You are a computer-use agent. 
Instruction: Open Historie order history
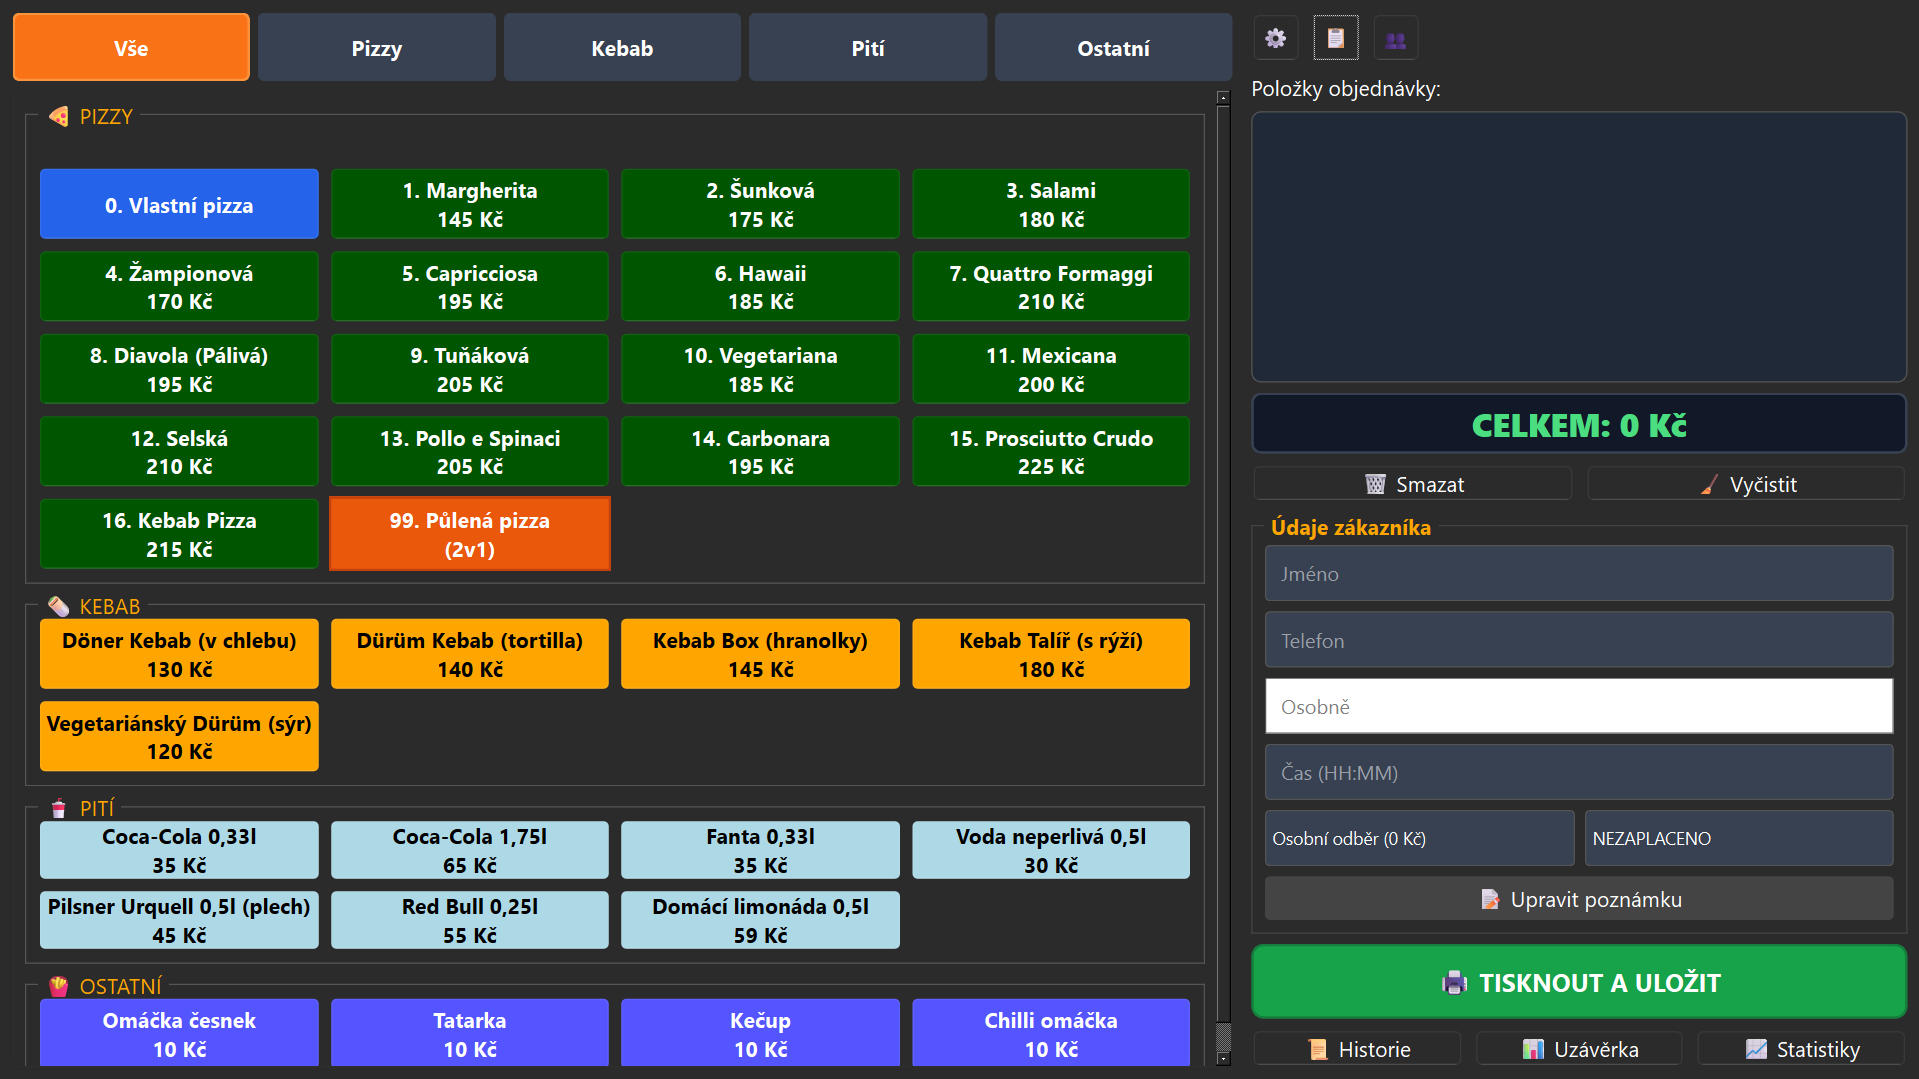(1357, 1049)
